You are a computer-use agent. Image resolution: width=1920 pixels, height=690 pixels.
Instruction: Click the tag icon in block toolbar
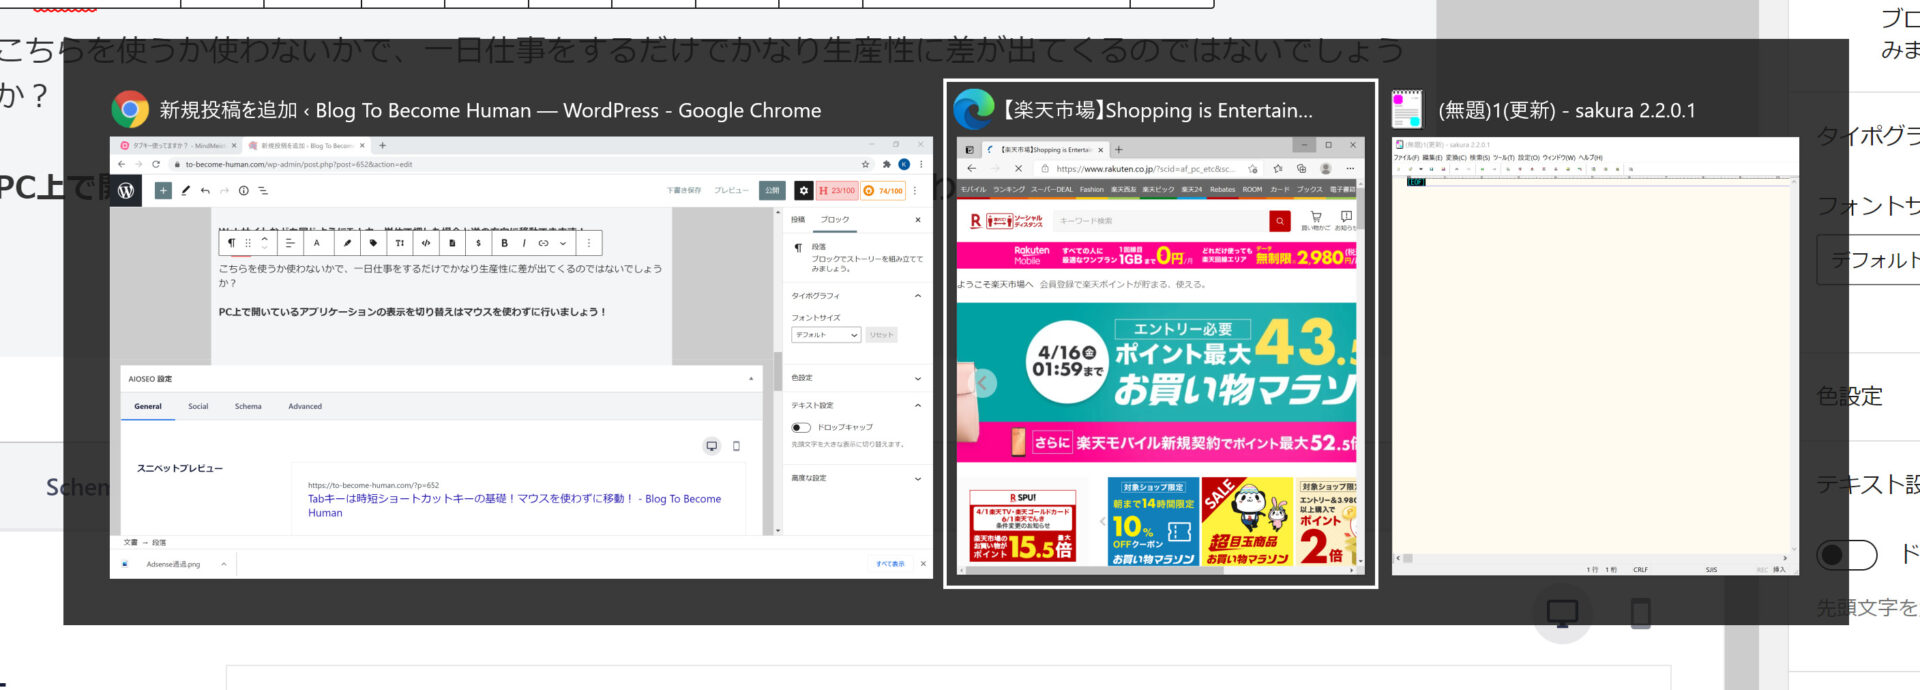pos(373,243)
